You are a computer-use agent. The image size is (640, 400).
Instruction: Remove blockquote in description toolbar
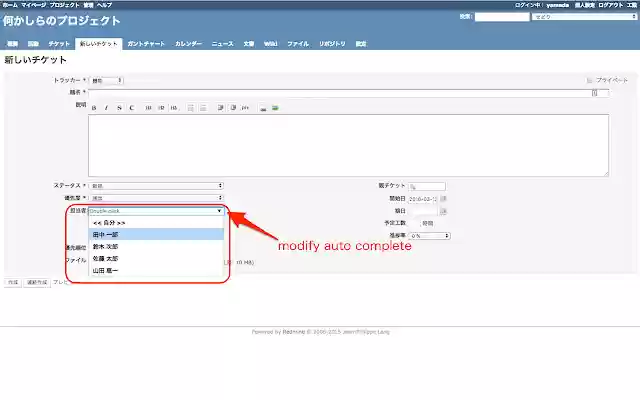233,108
